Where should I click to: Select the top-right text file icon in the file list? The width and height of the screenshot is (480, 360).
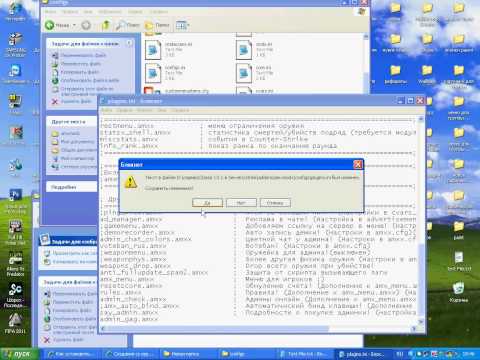click(244, 50)
